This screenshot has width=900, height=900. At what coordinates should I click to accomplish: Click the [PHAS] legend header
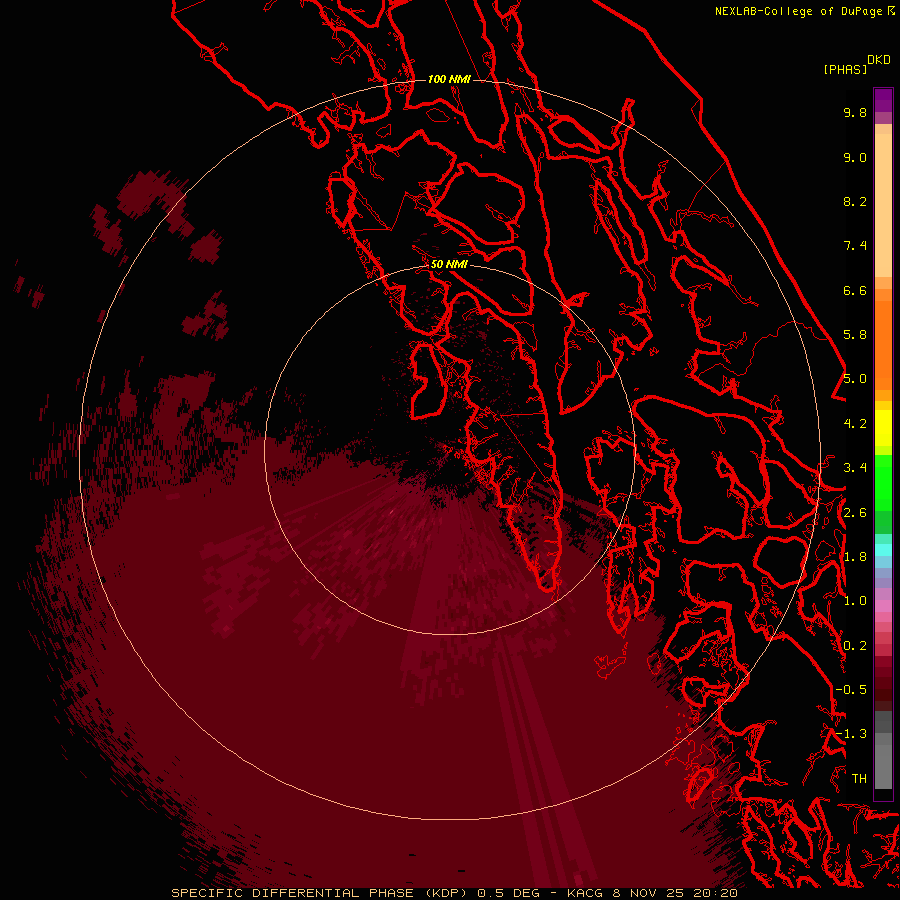[845, 69]
